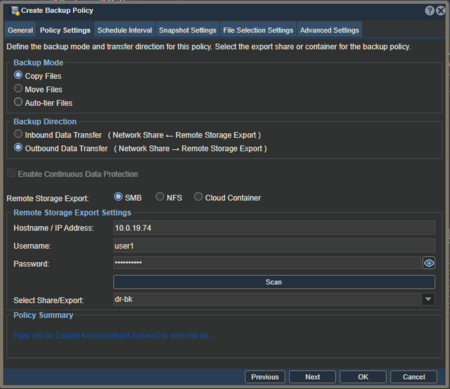The image size is (450, 389).
Task: Select NFS as remote storage export
Action: (160, 197)
